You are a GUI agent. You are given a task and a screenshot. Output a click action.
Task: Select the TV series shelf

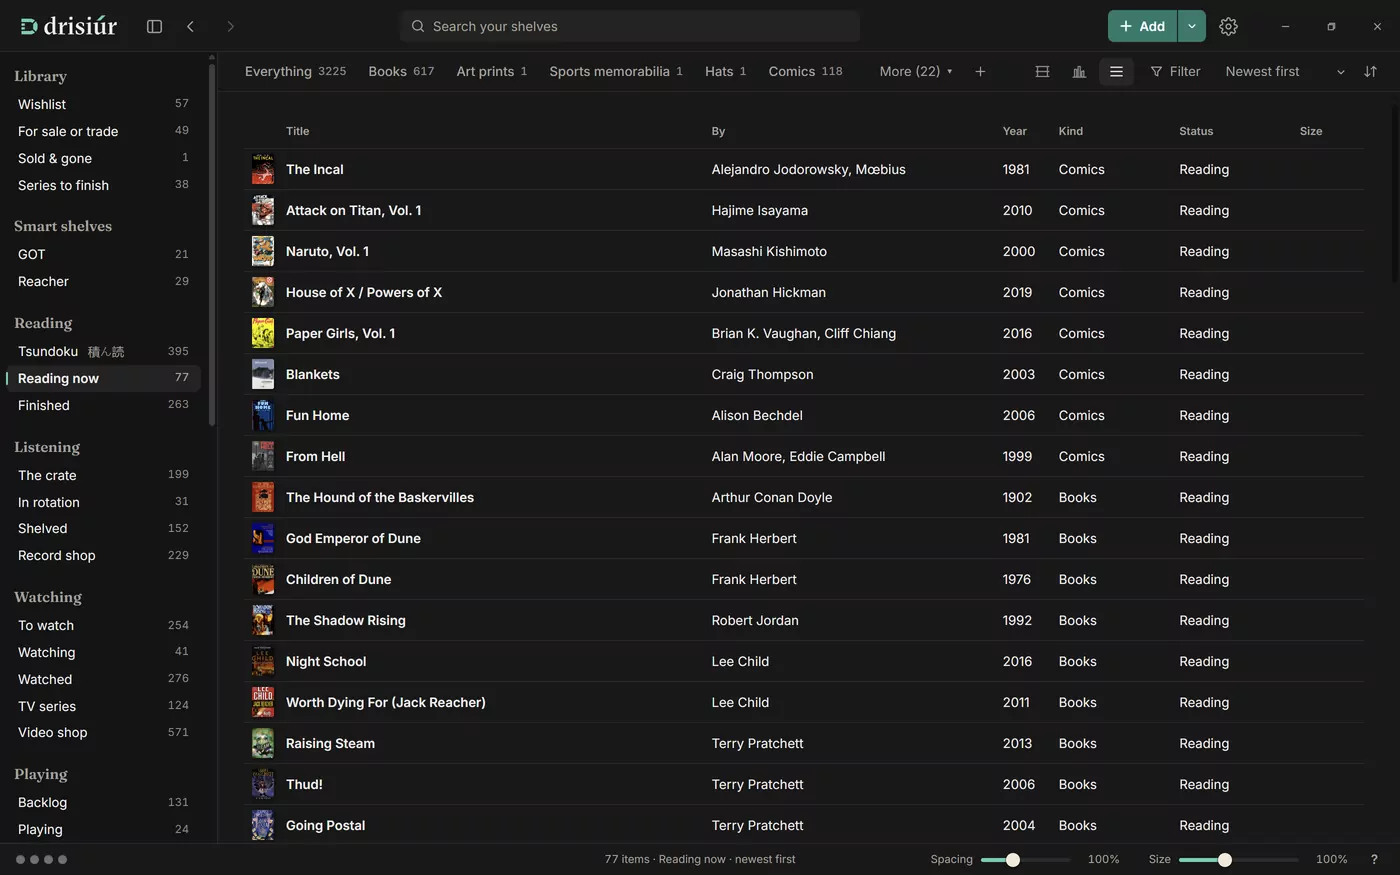click(x=104, y=706)
